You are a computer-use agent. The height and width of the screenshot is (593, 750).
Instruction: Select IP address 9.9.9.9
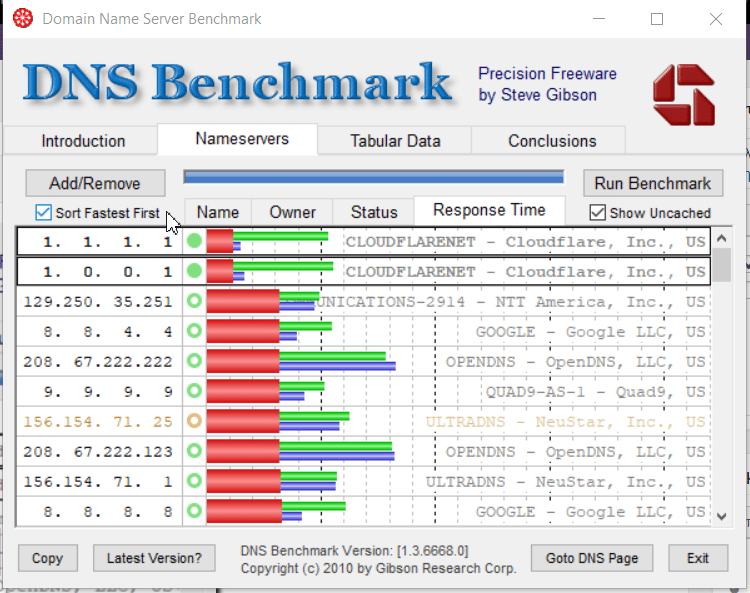(x=108, y=392)
